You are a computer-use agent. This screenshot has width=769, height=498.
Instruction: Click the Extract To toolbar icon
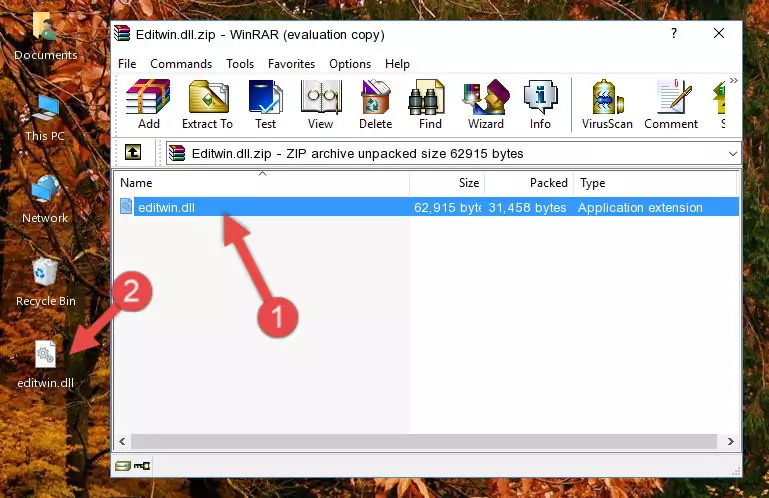click(x=207, y=104)
